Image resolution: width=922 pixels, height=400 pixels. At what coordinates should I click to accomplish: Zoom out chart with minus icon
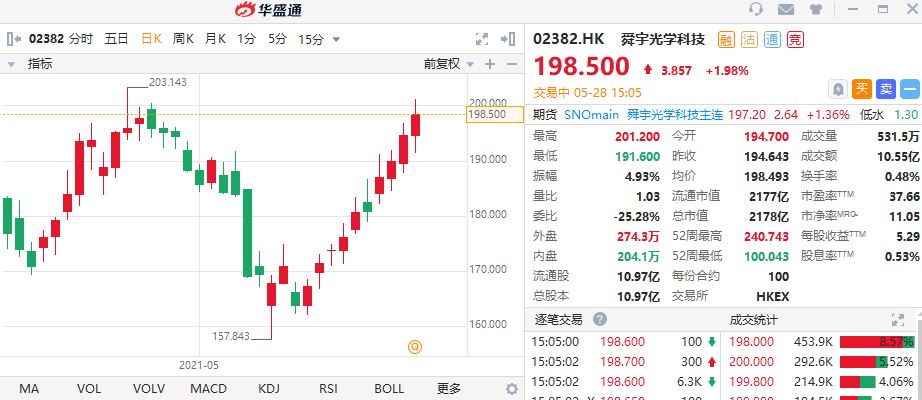point(512,64)
